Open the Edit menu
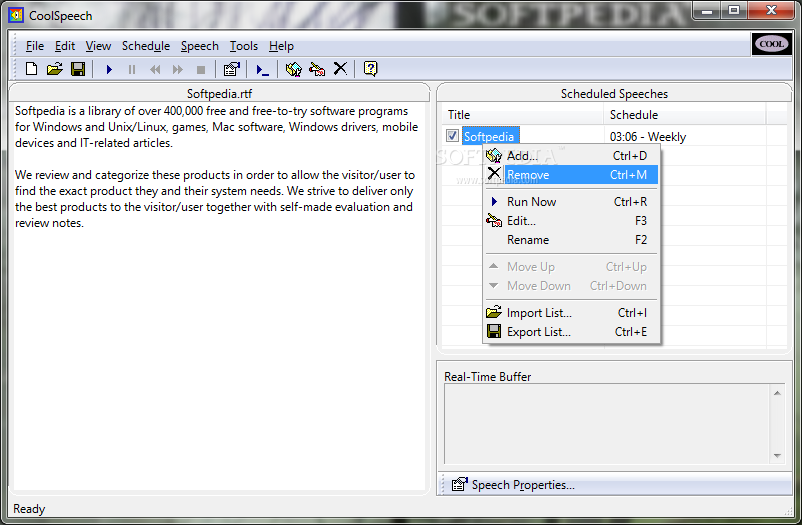 coord(65,46)
